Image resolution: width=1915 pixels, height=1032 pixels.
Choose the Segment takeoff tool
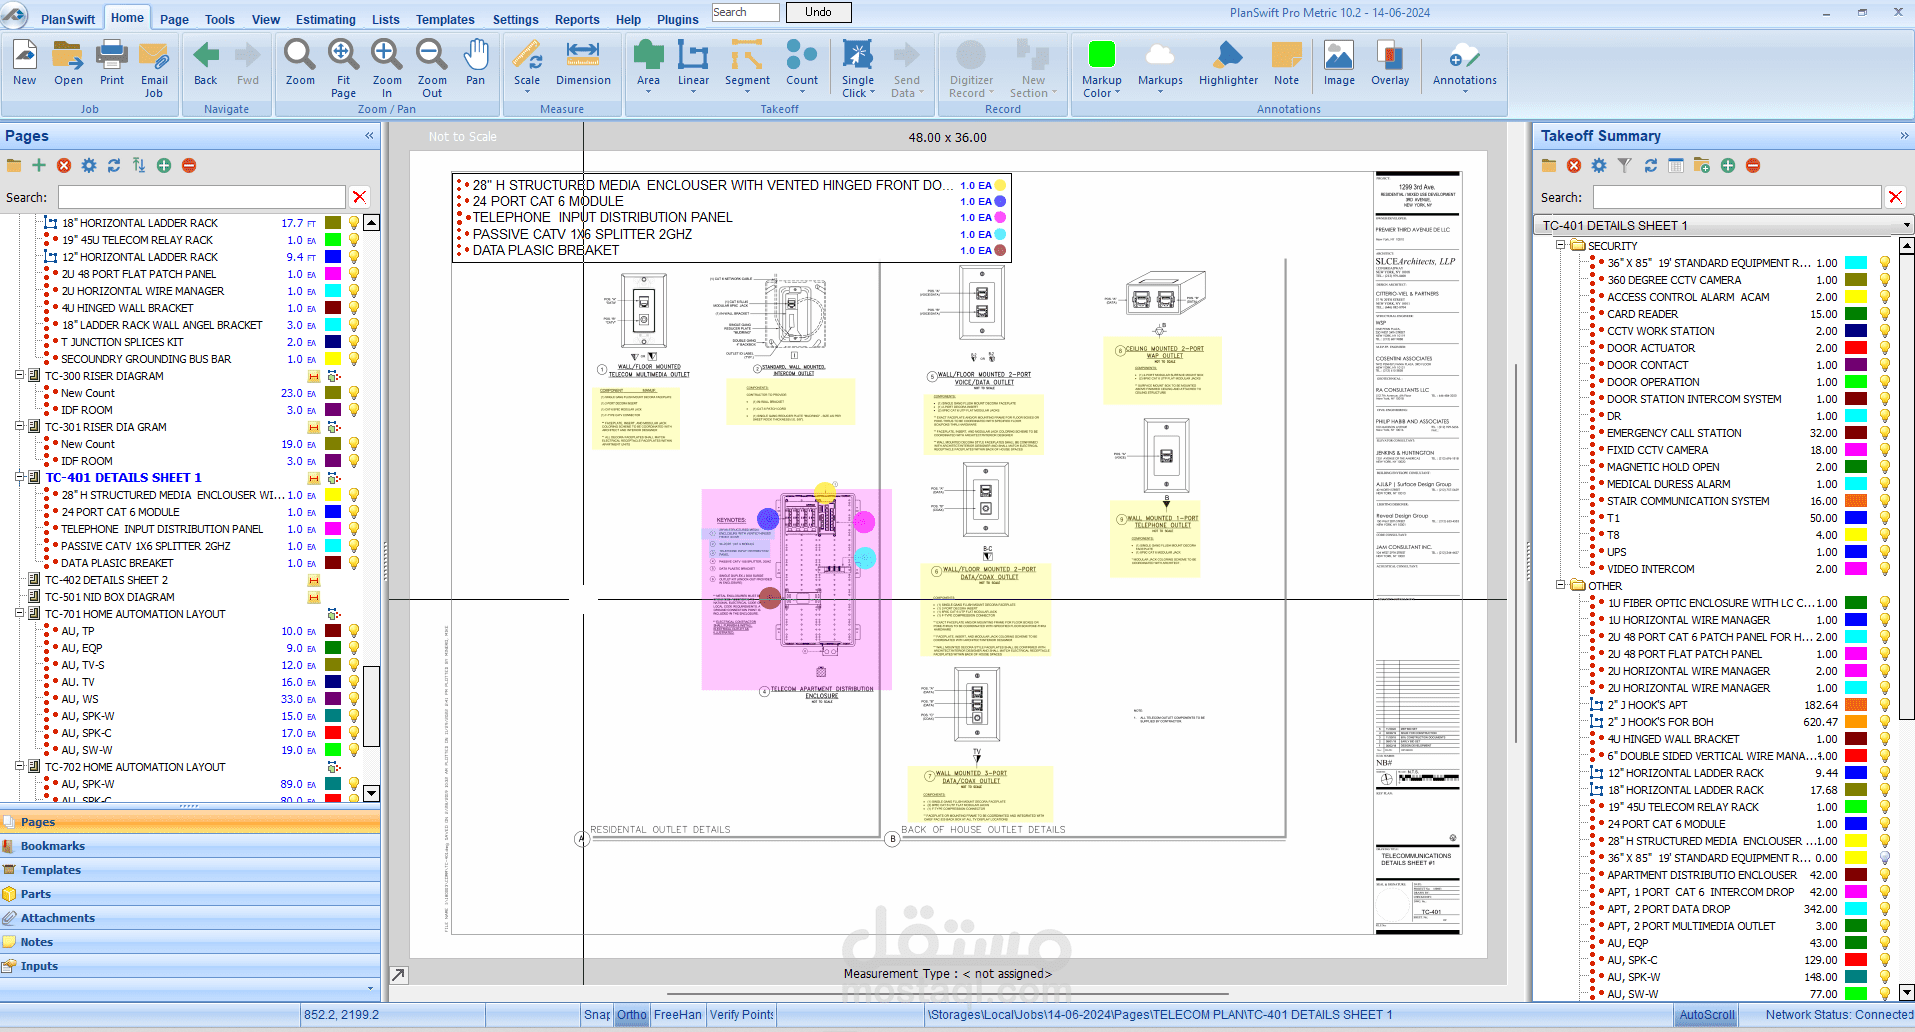pyautogui.click(x=747, y=66)
